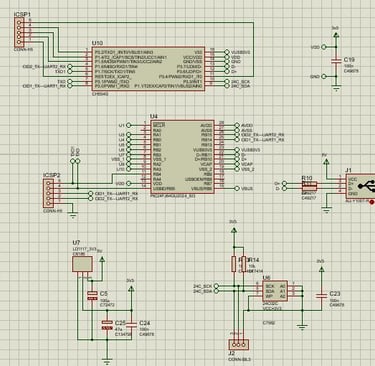Click the VUSB3V3 terminal right of U10
375x366 pixels.
click(x=227, y=52)
